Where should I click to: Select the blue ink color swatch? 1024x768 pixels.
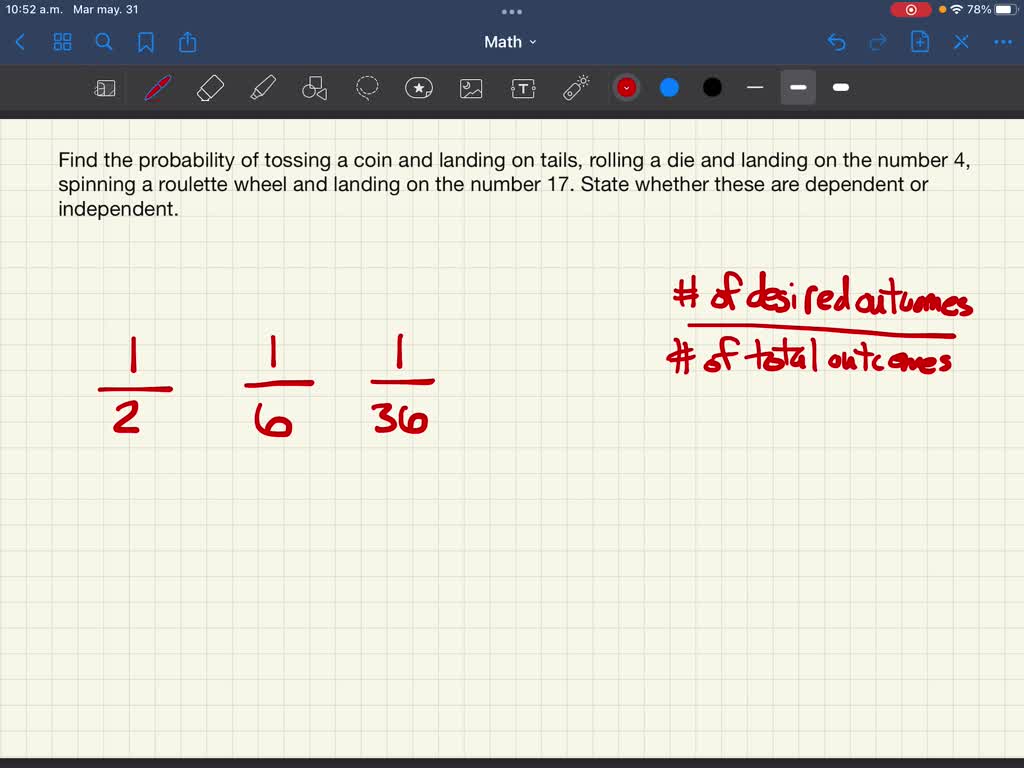(668, 87)
